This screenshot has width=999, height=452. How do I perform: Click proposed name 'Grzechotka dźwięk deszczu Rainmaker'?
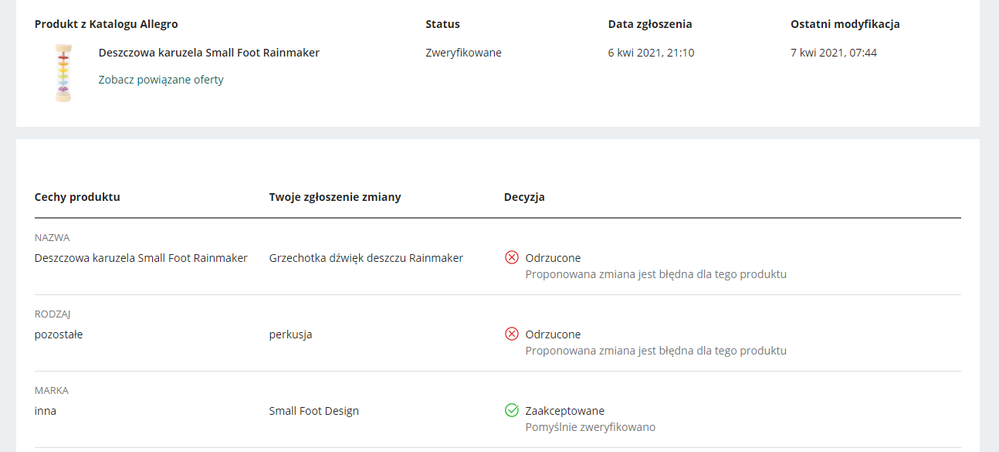point(366,258)
